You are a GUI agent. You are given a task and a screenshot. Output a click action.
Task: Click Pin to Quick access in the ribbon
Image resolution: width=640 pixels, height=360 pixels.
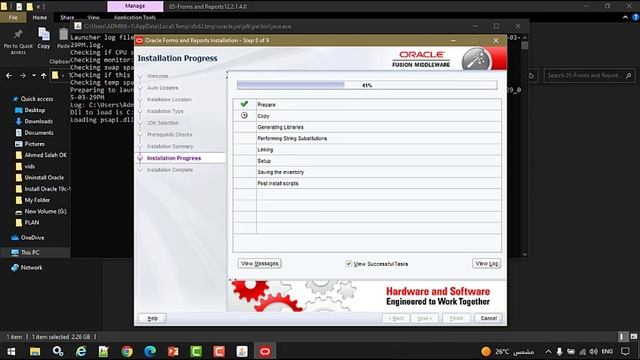[18, 41]
